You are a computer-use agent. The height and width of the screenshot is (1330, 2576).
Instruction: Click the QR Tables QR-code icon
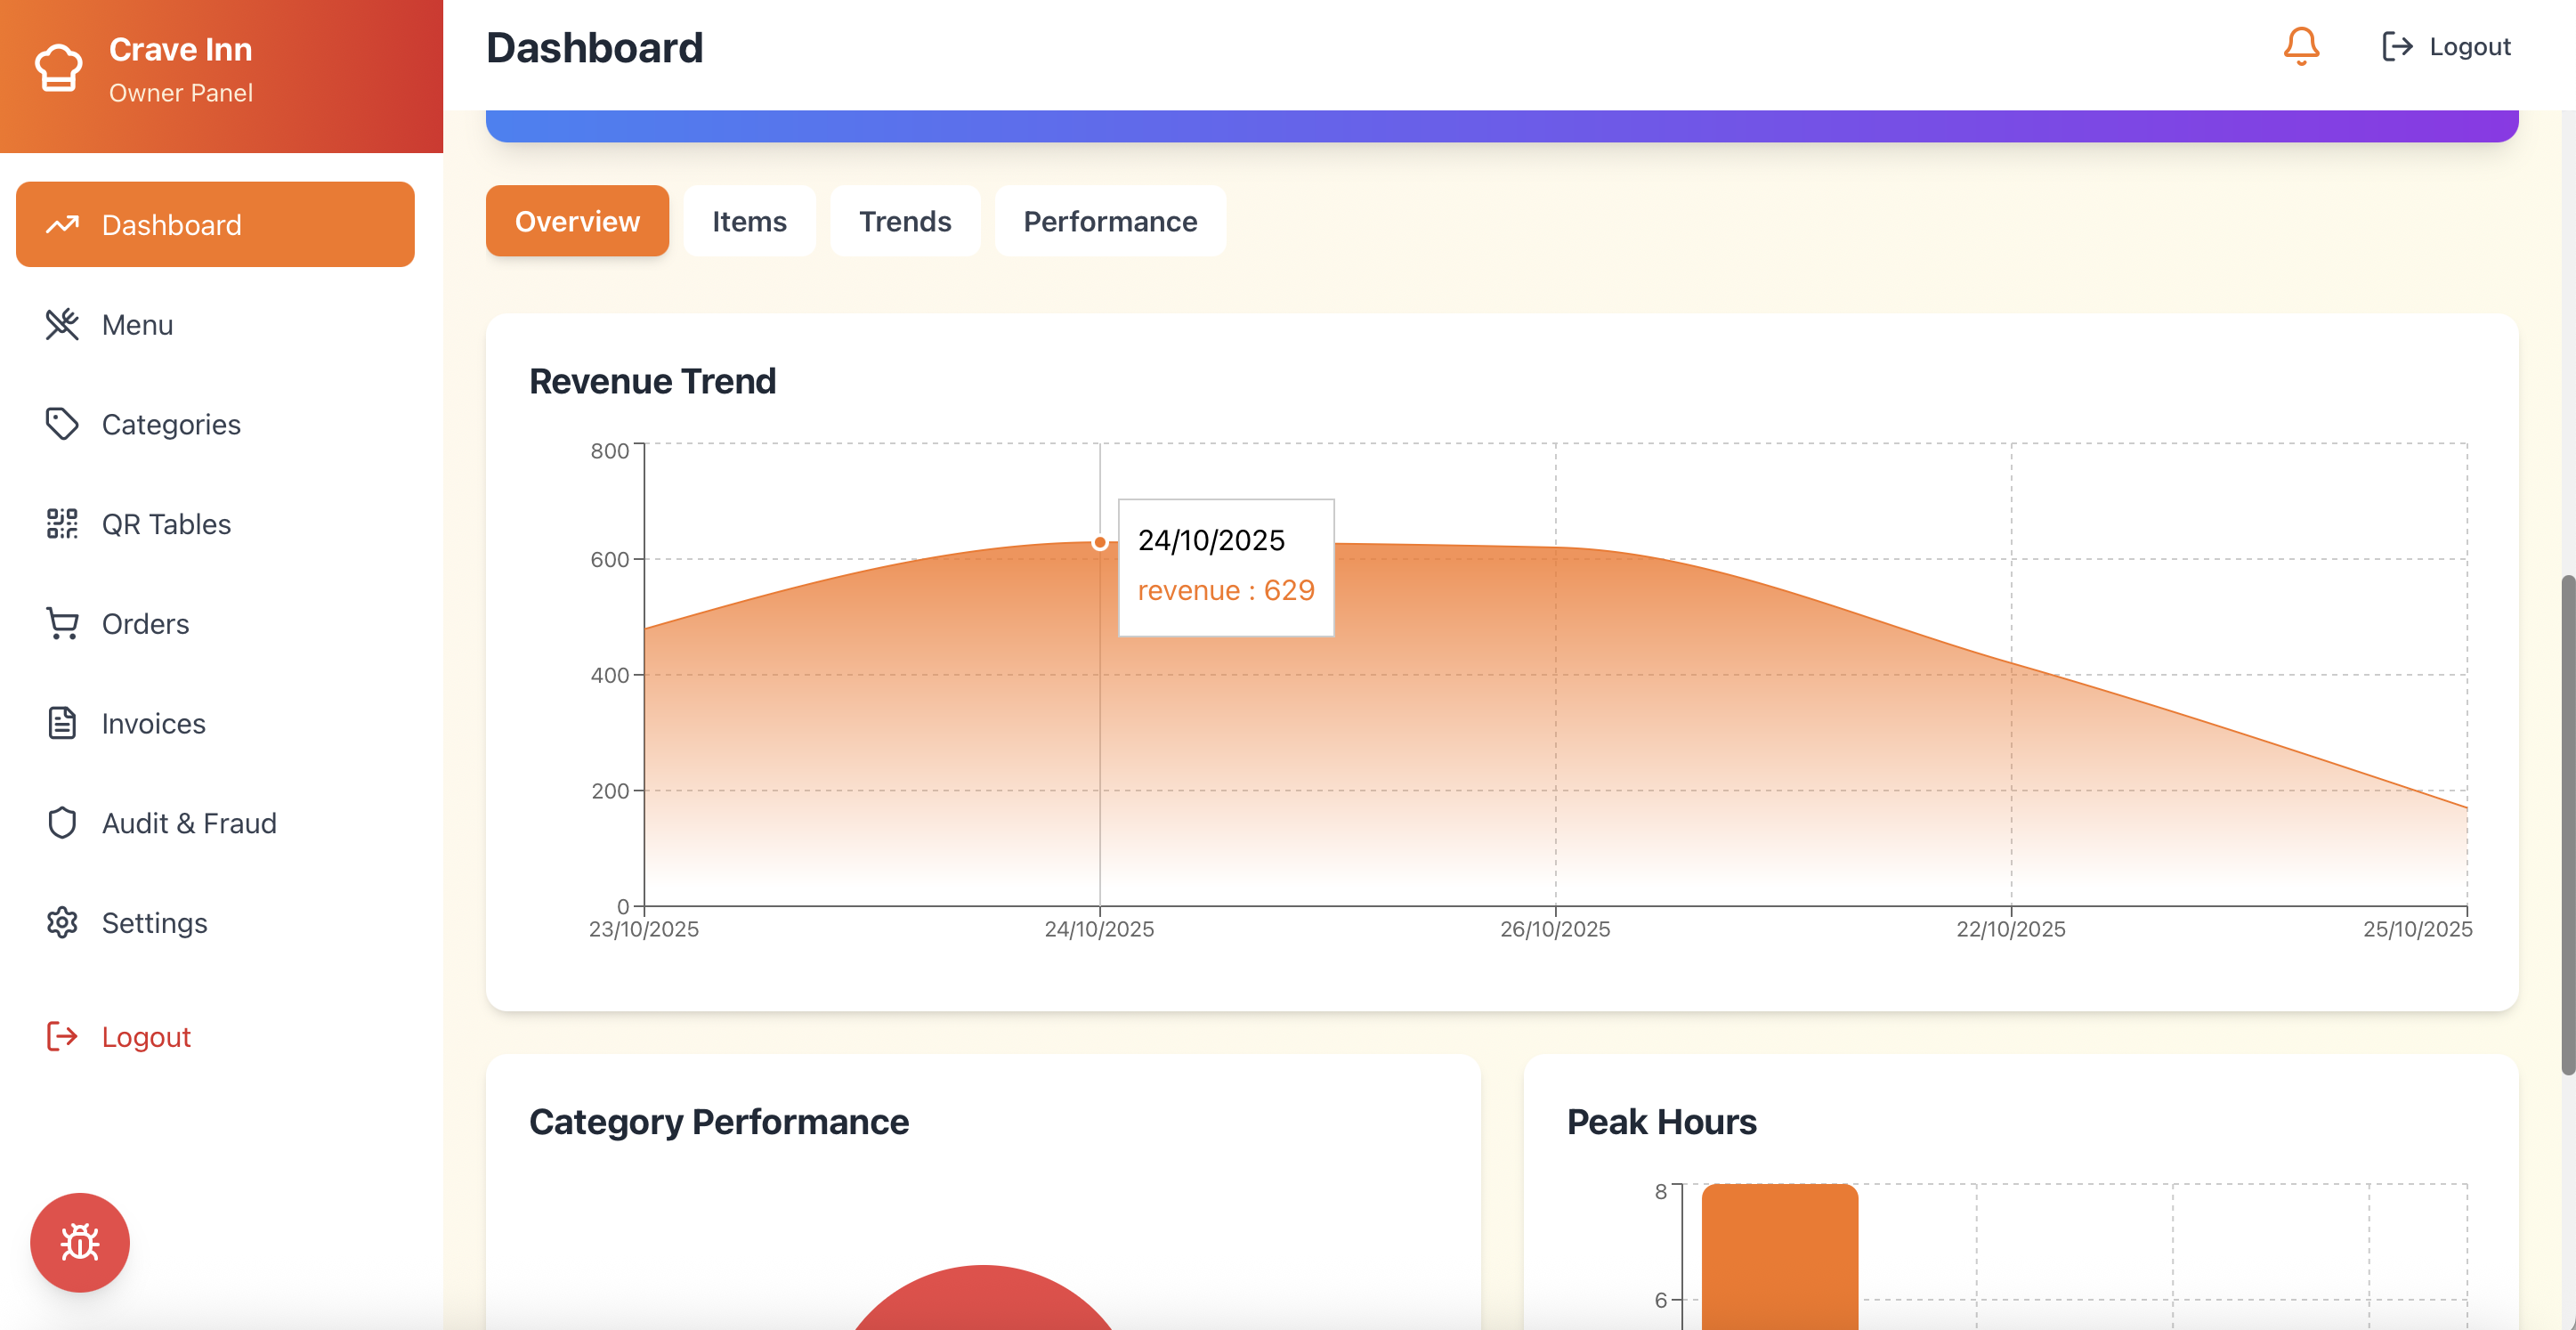click(x=62, y=523)
